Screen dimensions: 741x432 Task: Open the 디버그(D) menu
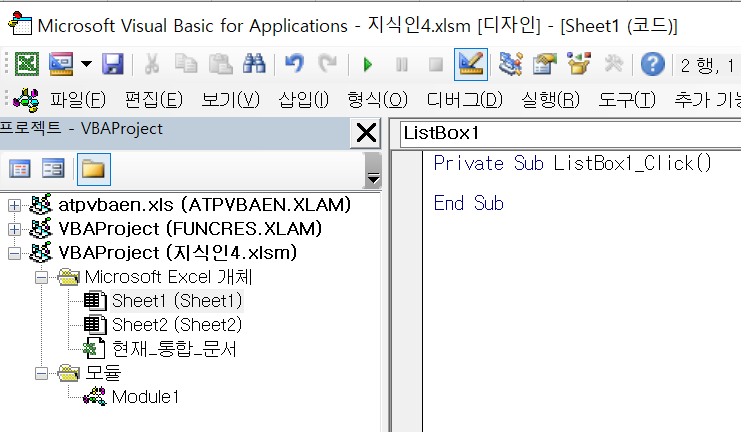[465, 100]
